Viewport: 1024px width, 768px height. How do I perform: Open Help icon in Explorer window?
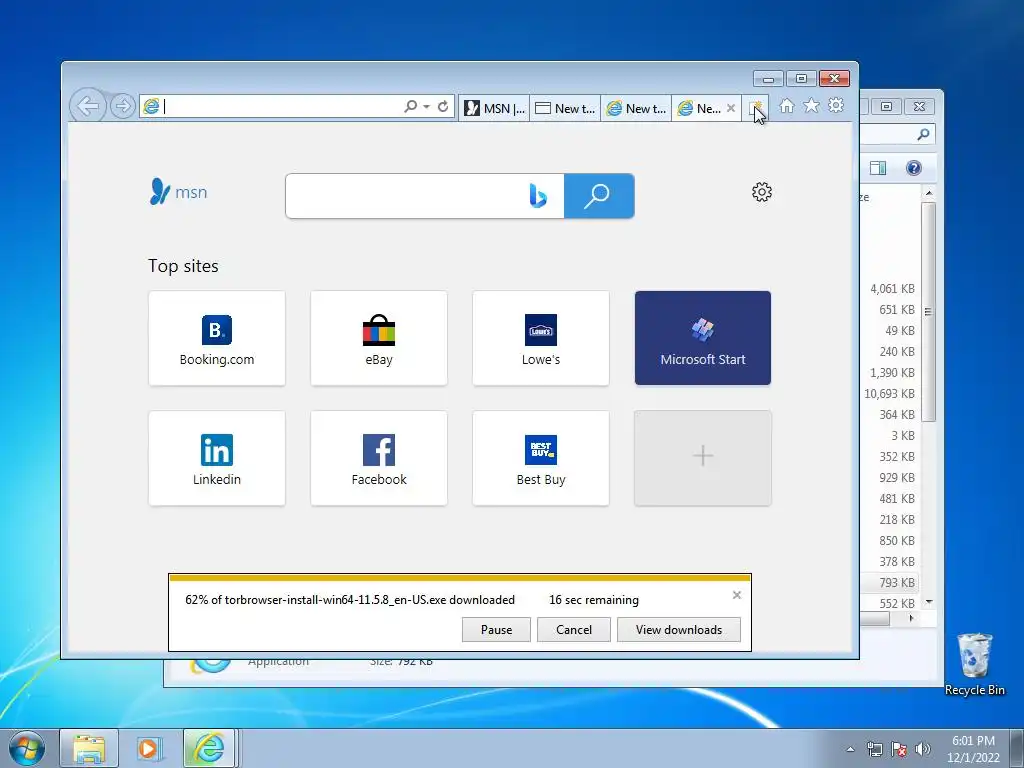pyautogui.click(x=914, y=168)
